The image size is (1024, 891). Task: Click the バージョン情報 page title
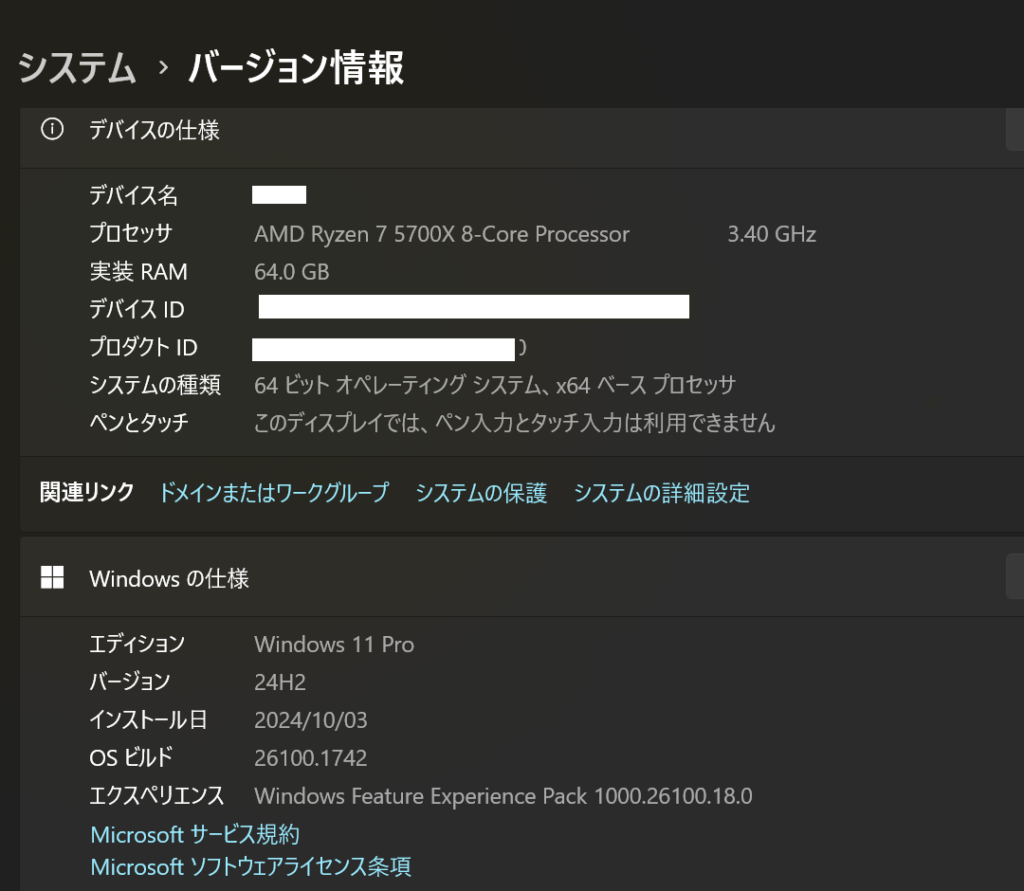pos(296,68)
